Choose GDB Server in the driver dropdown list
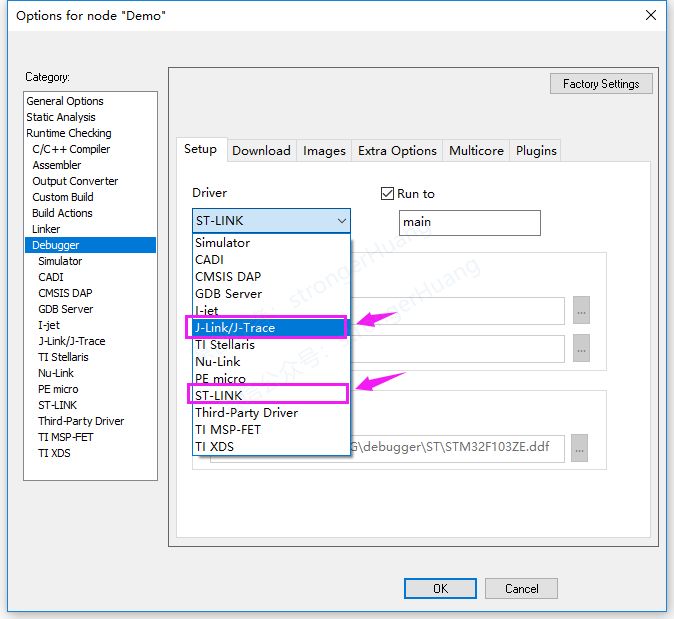Image resolution: width=674 pixels, height=619 pixels. click(x=271, y=294)
